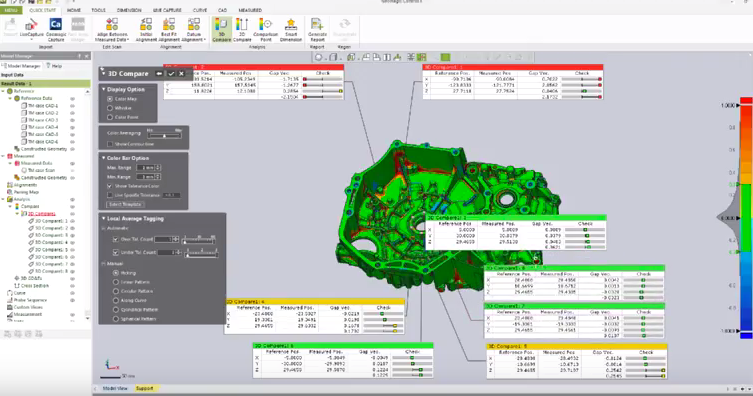This screenshot has height=396, width=753.
Task: Toggle Show Tolerance Color checkbox
Action: [109, 186]
